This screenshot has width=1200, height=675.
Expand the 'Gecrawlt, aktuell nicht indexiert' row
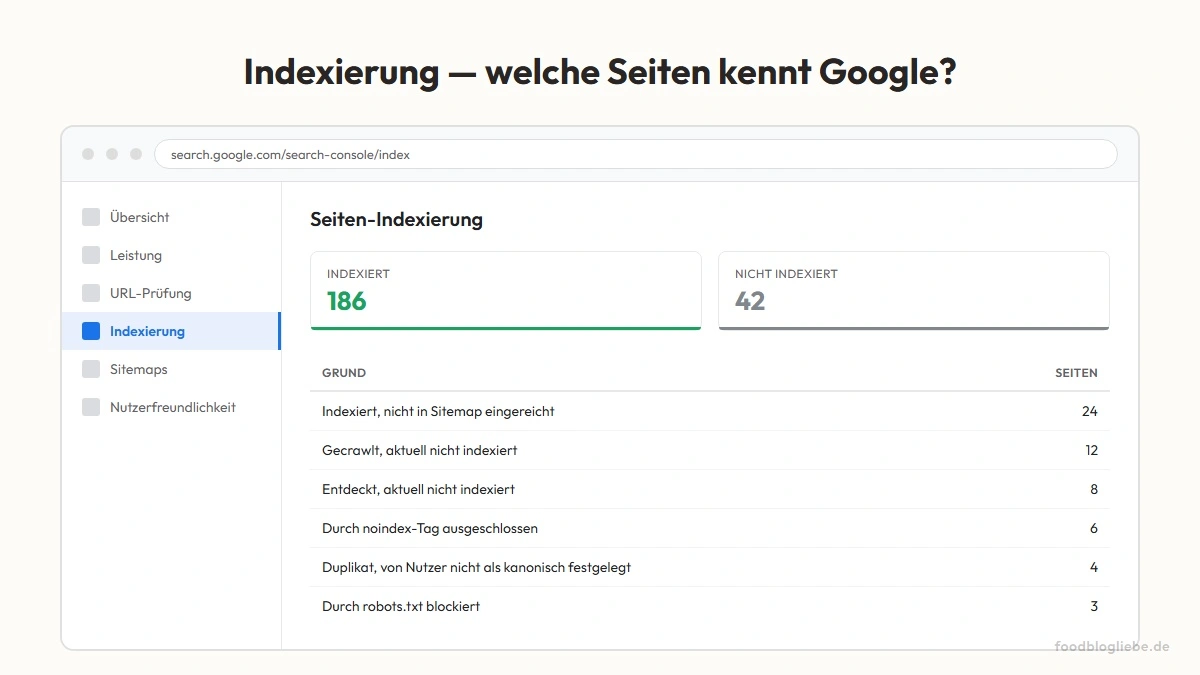pos(708,450)
